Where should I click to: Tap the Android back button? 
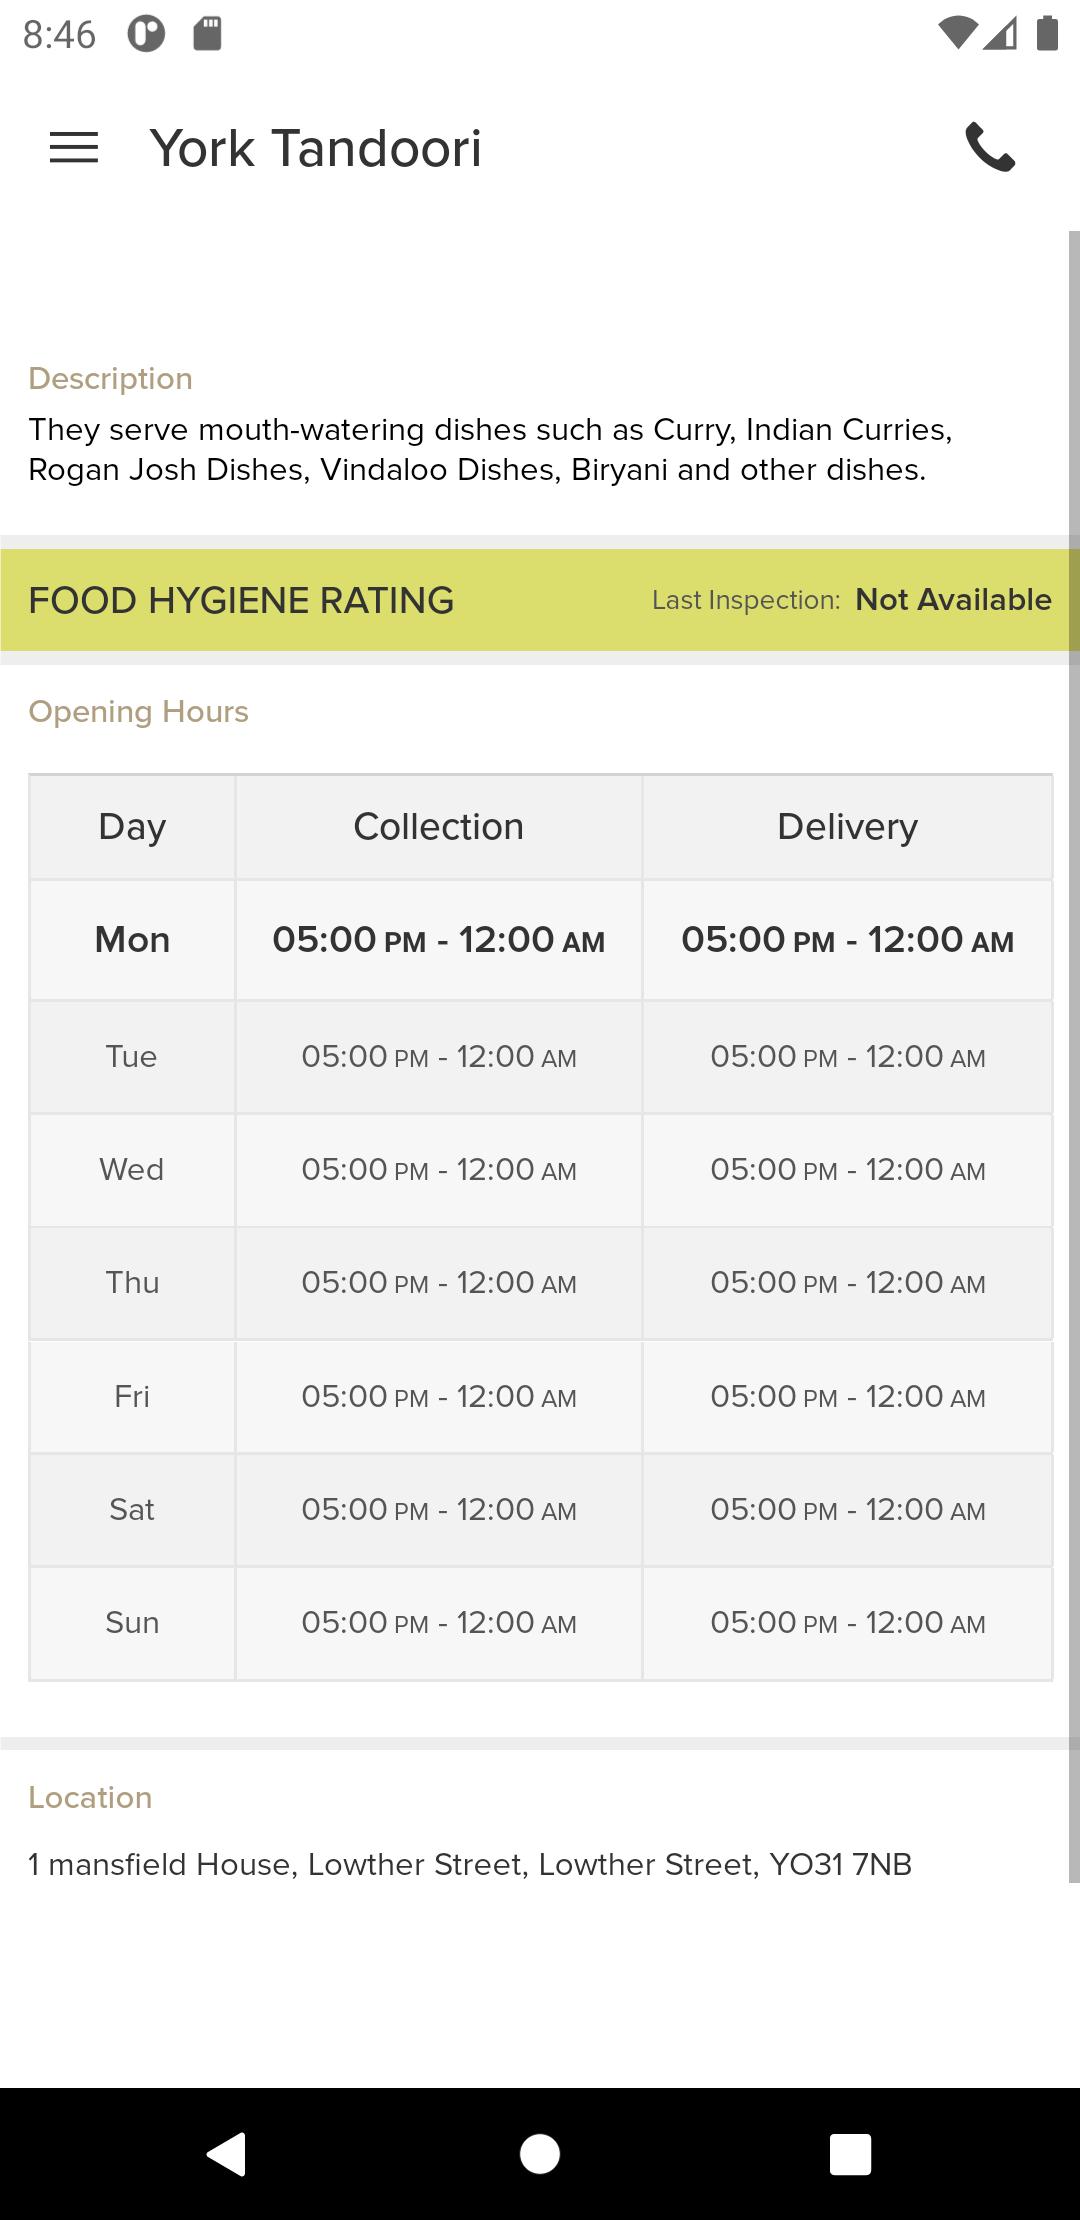pyautogui.click(x=227, y=2153)
